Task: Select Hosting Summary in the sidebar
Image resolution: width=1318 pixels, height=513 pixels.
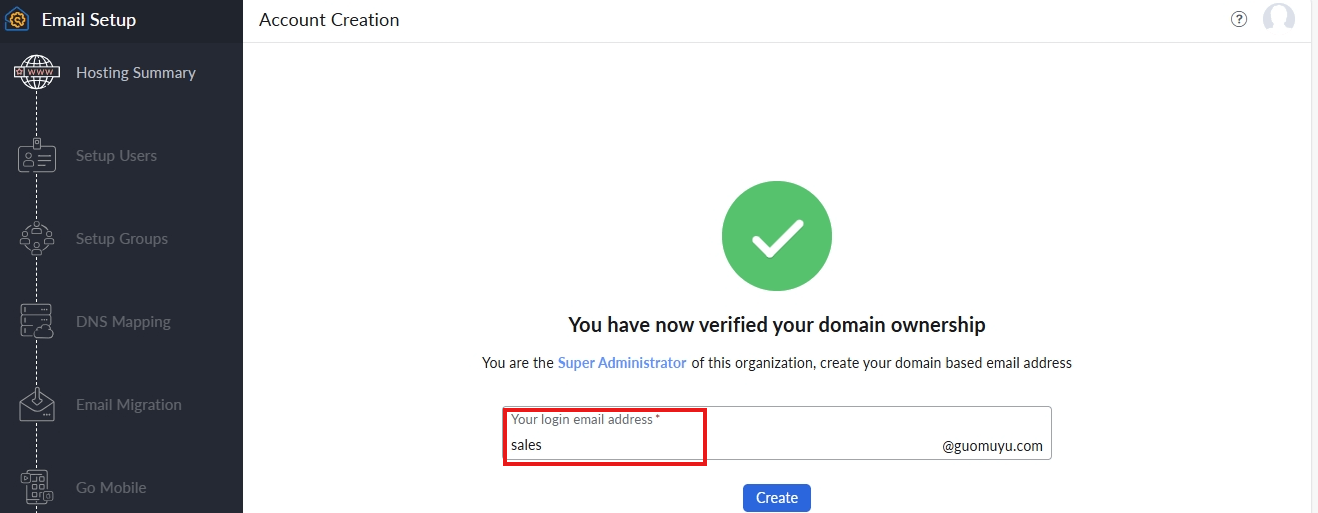Action: click(136, 73)
